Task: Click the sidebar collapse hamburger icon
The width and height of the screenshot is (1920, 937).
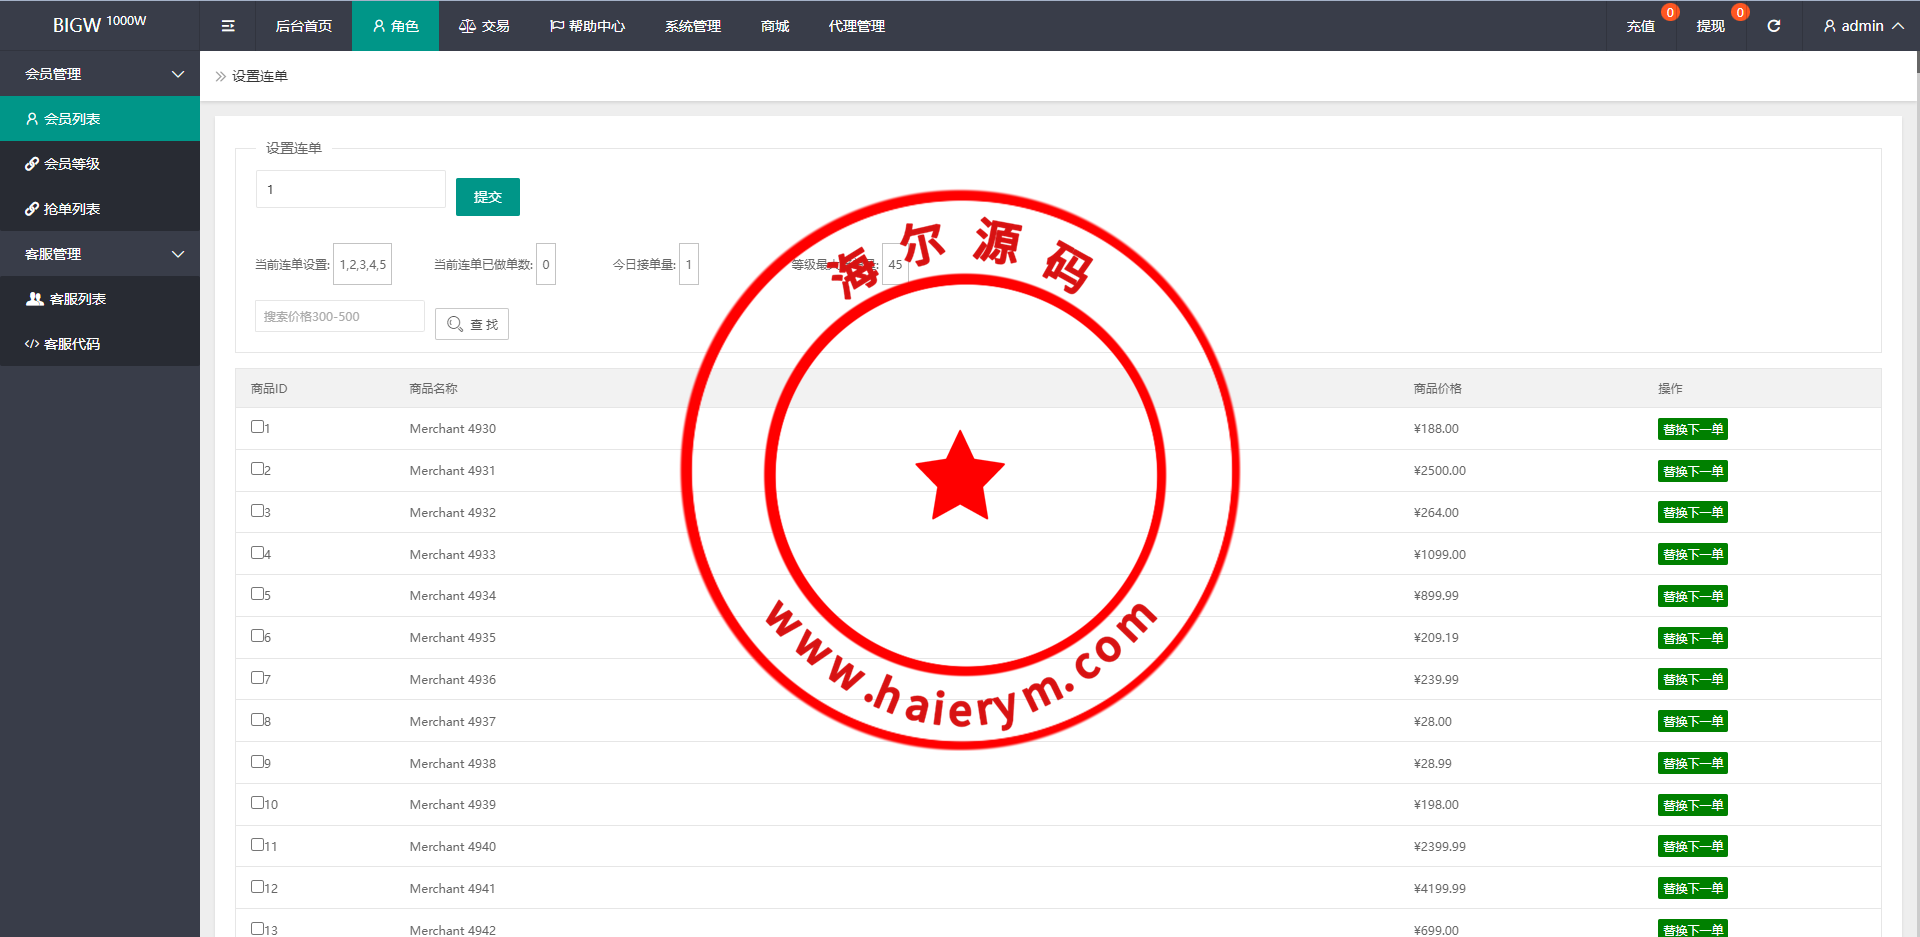Action: (228, 26)
